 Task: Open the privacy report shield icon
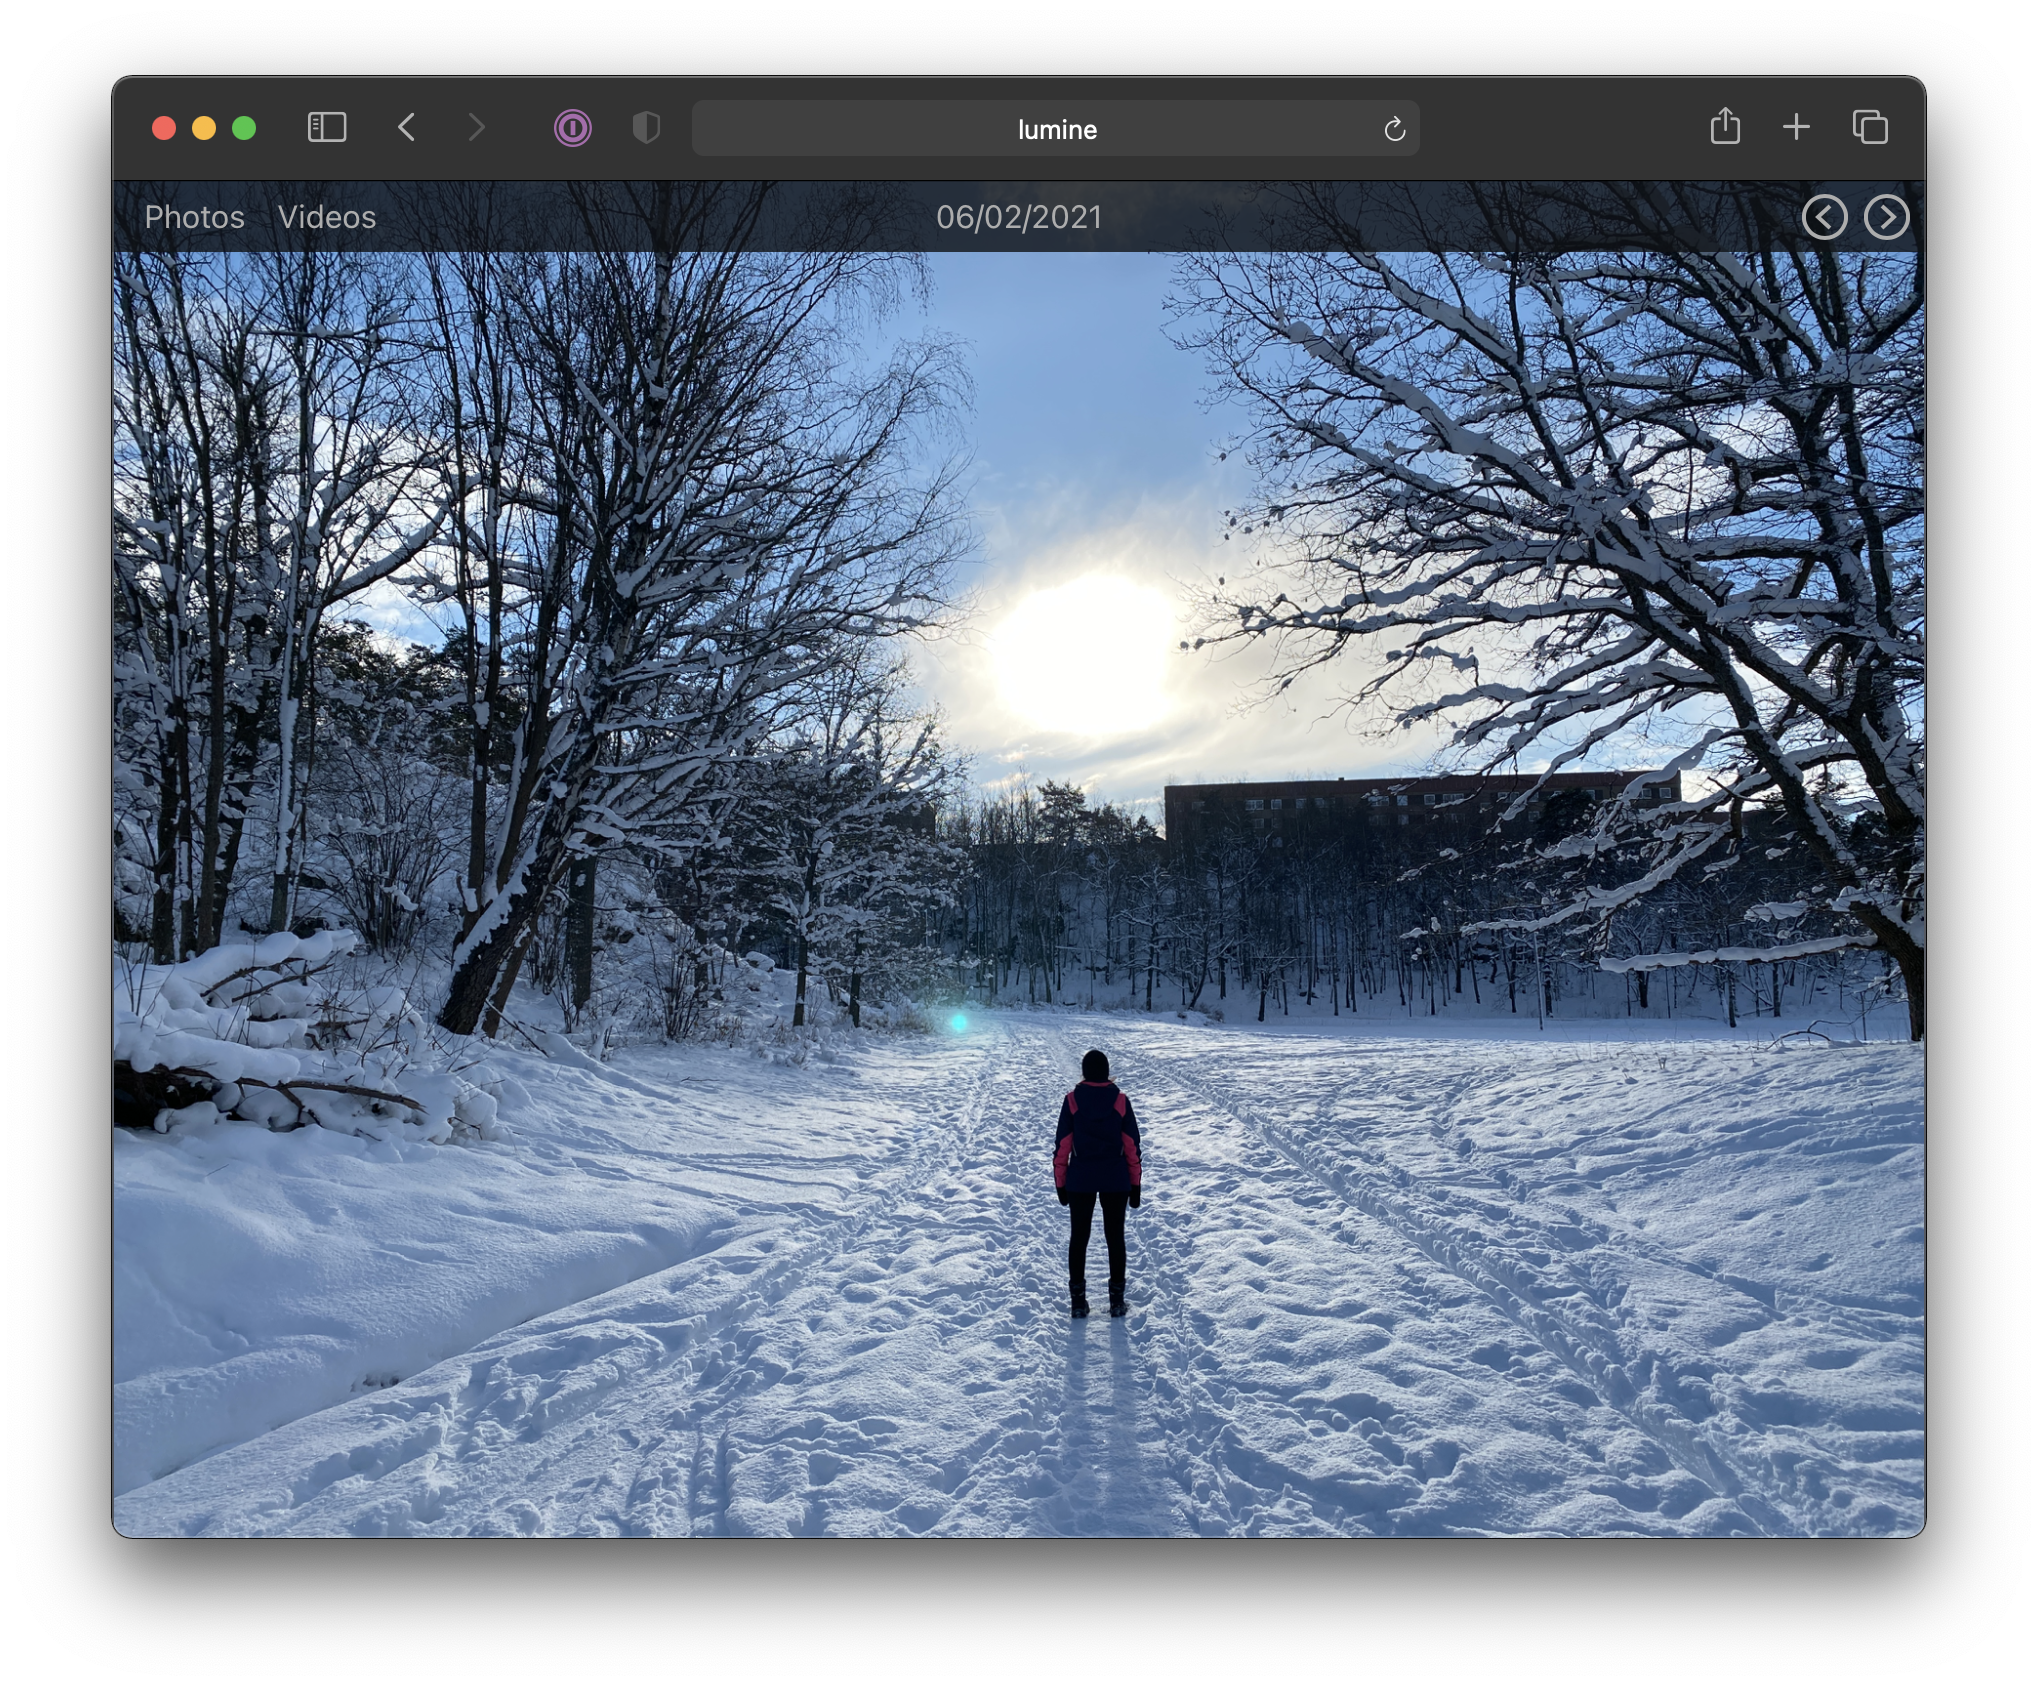click(x=646, y=128)
